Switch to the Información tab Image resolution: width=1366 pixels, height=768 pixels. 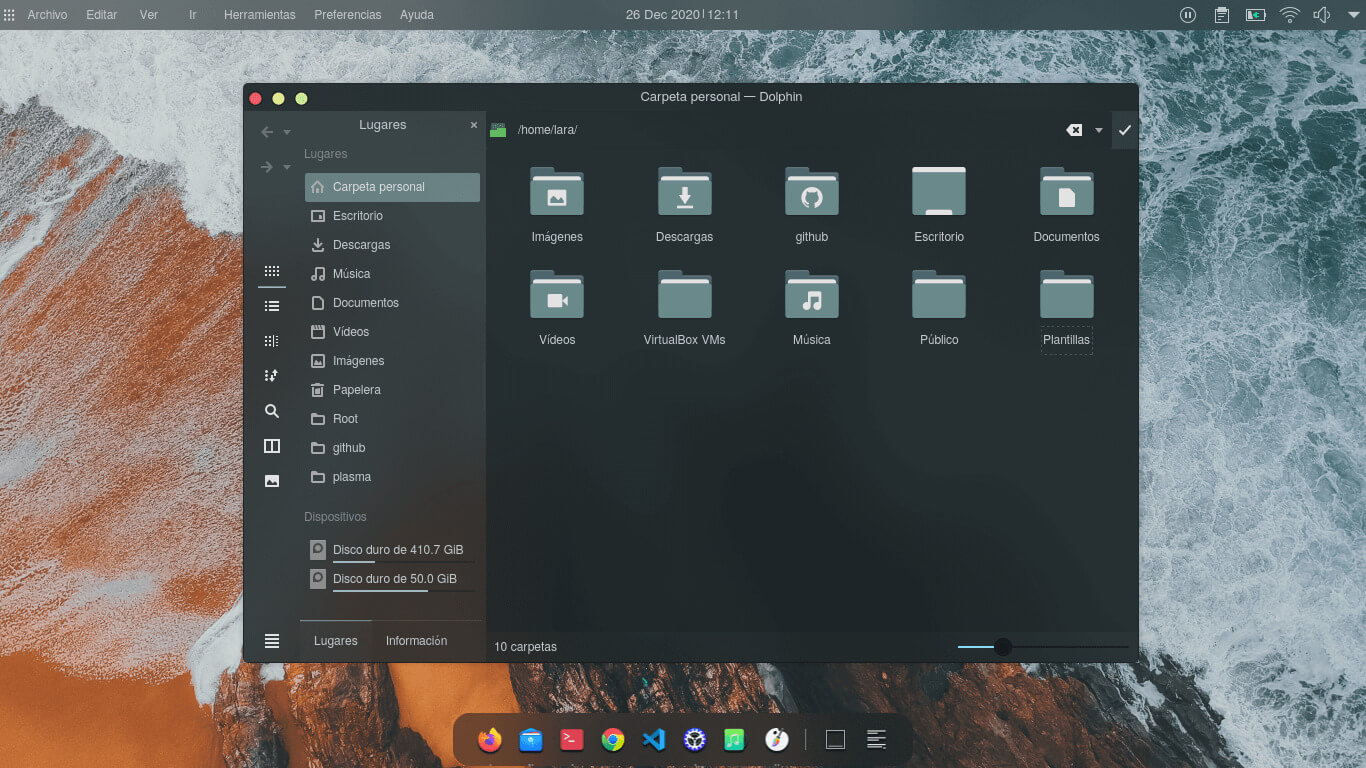click(x=416, y=641)
